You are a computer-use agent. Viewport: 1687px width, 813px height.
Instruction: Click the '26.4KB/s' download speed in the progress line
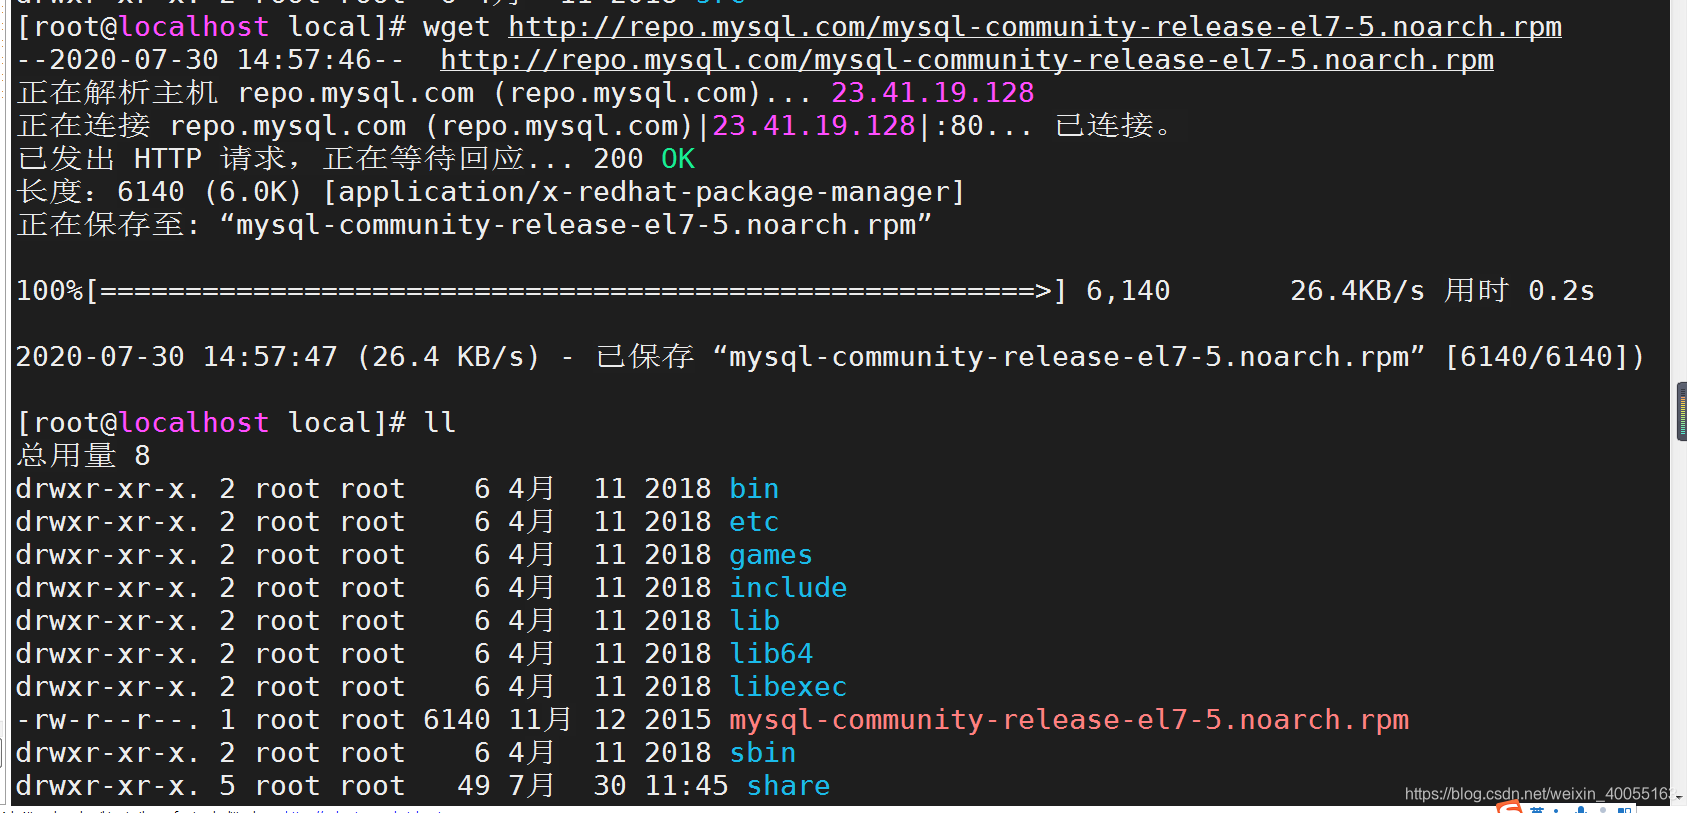pos(1357,291)
